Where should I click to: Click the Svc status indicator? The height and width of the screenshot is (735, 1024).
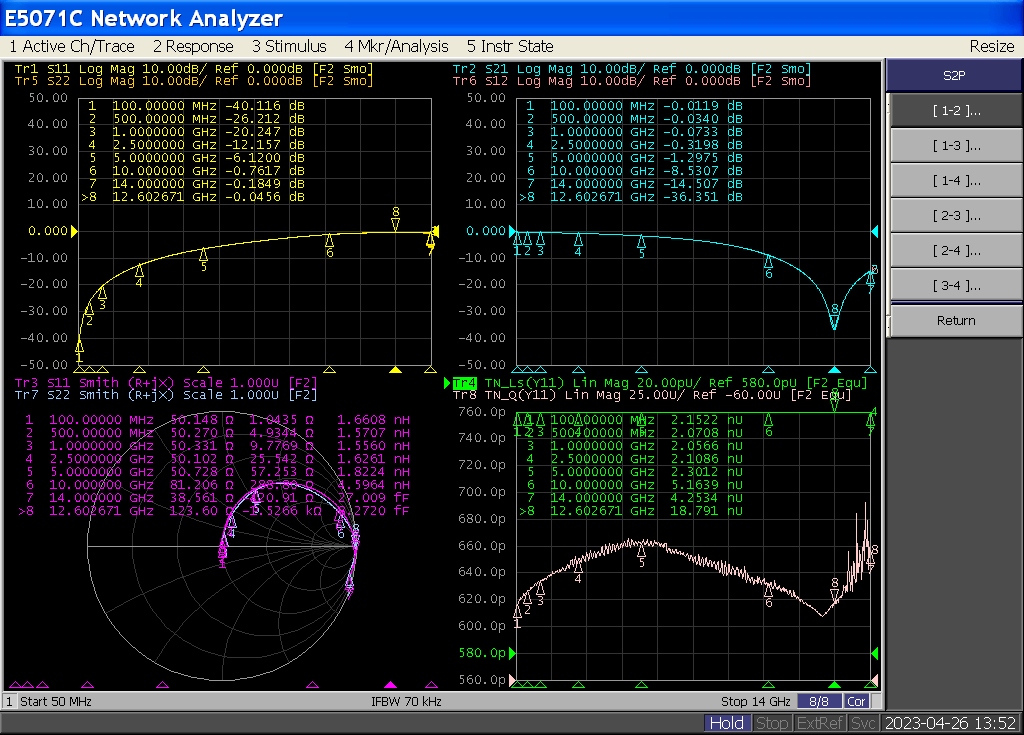(x=863, y=723)
